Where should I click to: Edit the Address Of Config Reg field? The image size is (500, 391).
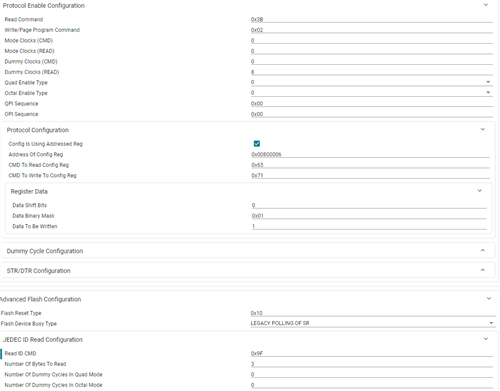(x=370, y=154)
